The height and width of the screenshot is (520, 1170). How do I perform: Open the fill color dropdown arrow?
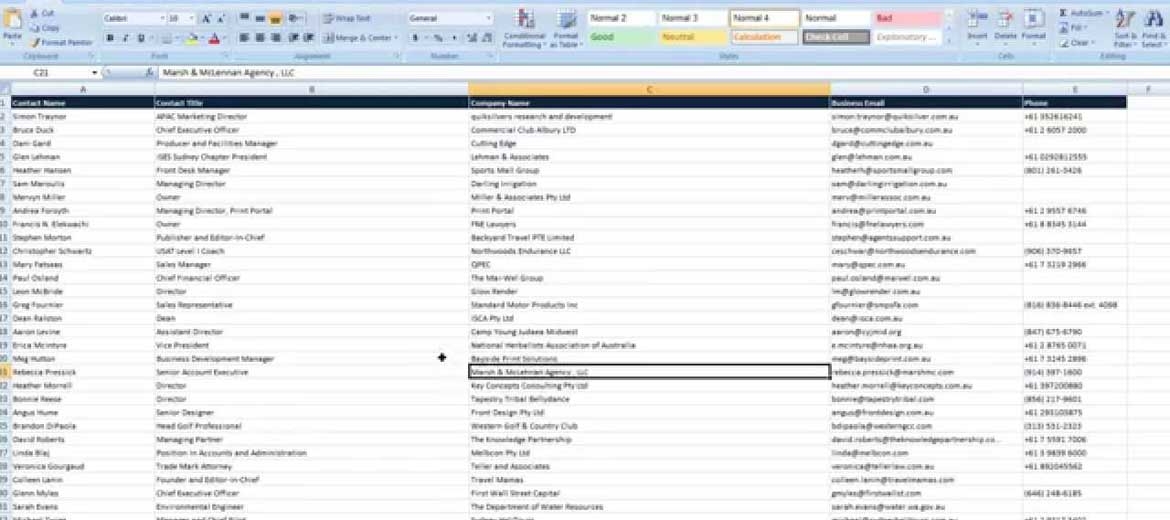[202, 38]
